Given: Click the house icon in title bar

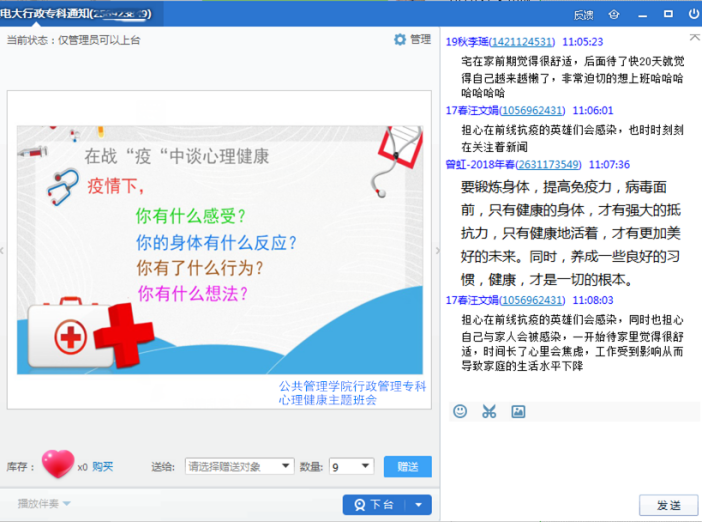Looking at the screenshot, I should click(614, 15).
